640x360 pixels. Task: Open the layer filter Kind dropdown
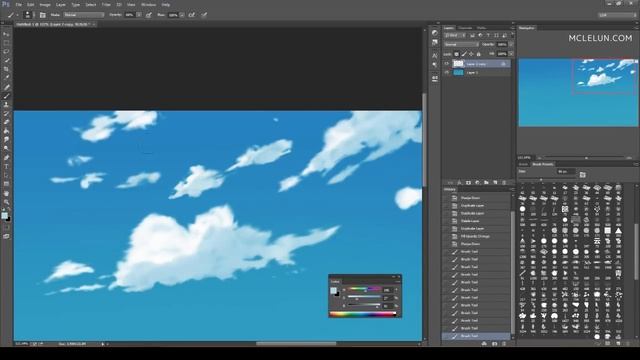455,36
